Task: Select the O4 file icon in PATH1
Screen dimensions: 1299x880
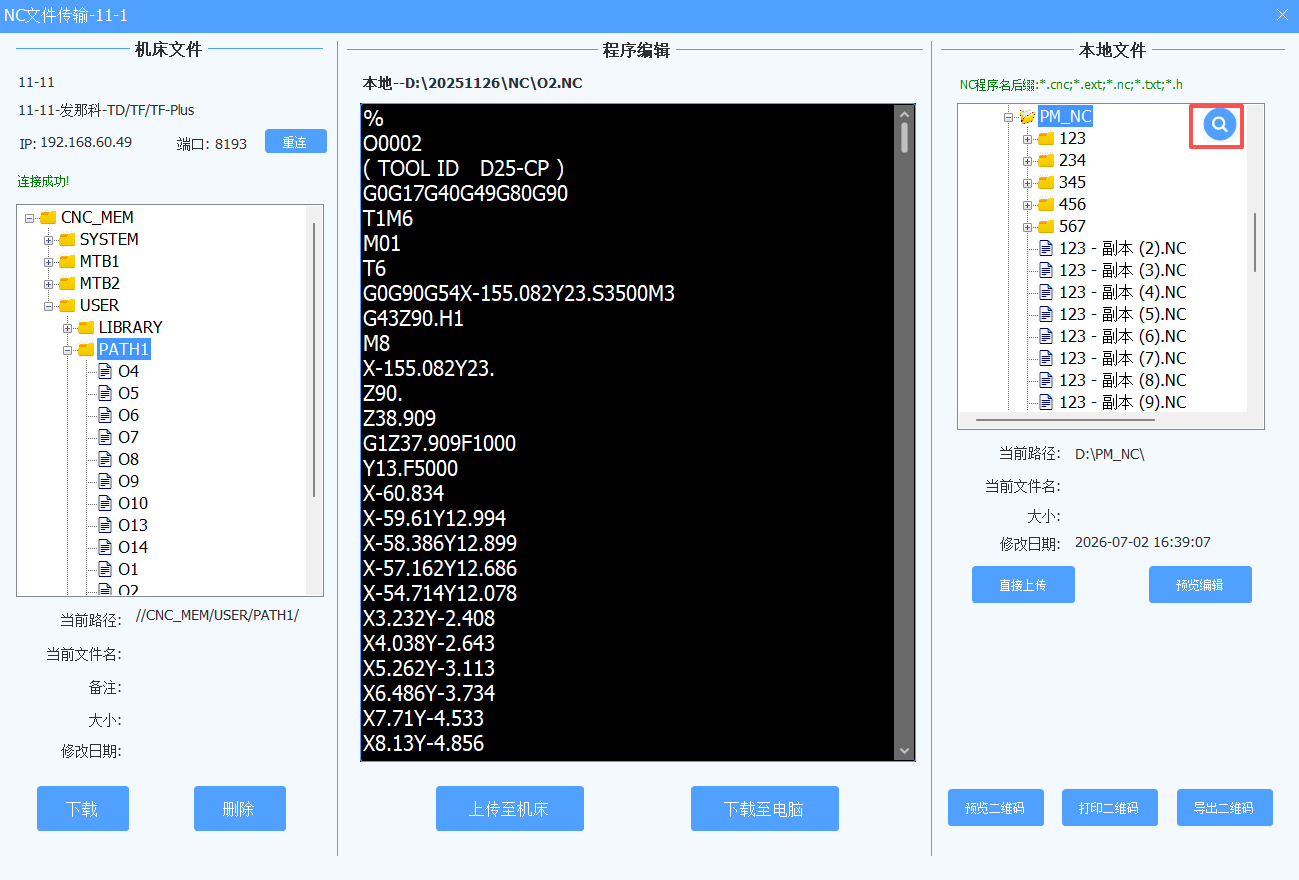Action: (105, 371)
